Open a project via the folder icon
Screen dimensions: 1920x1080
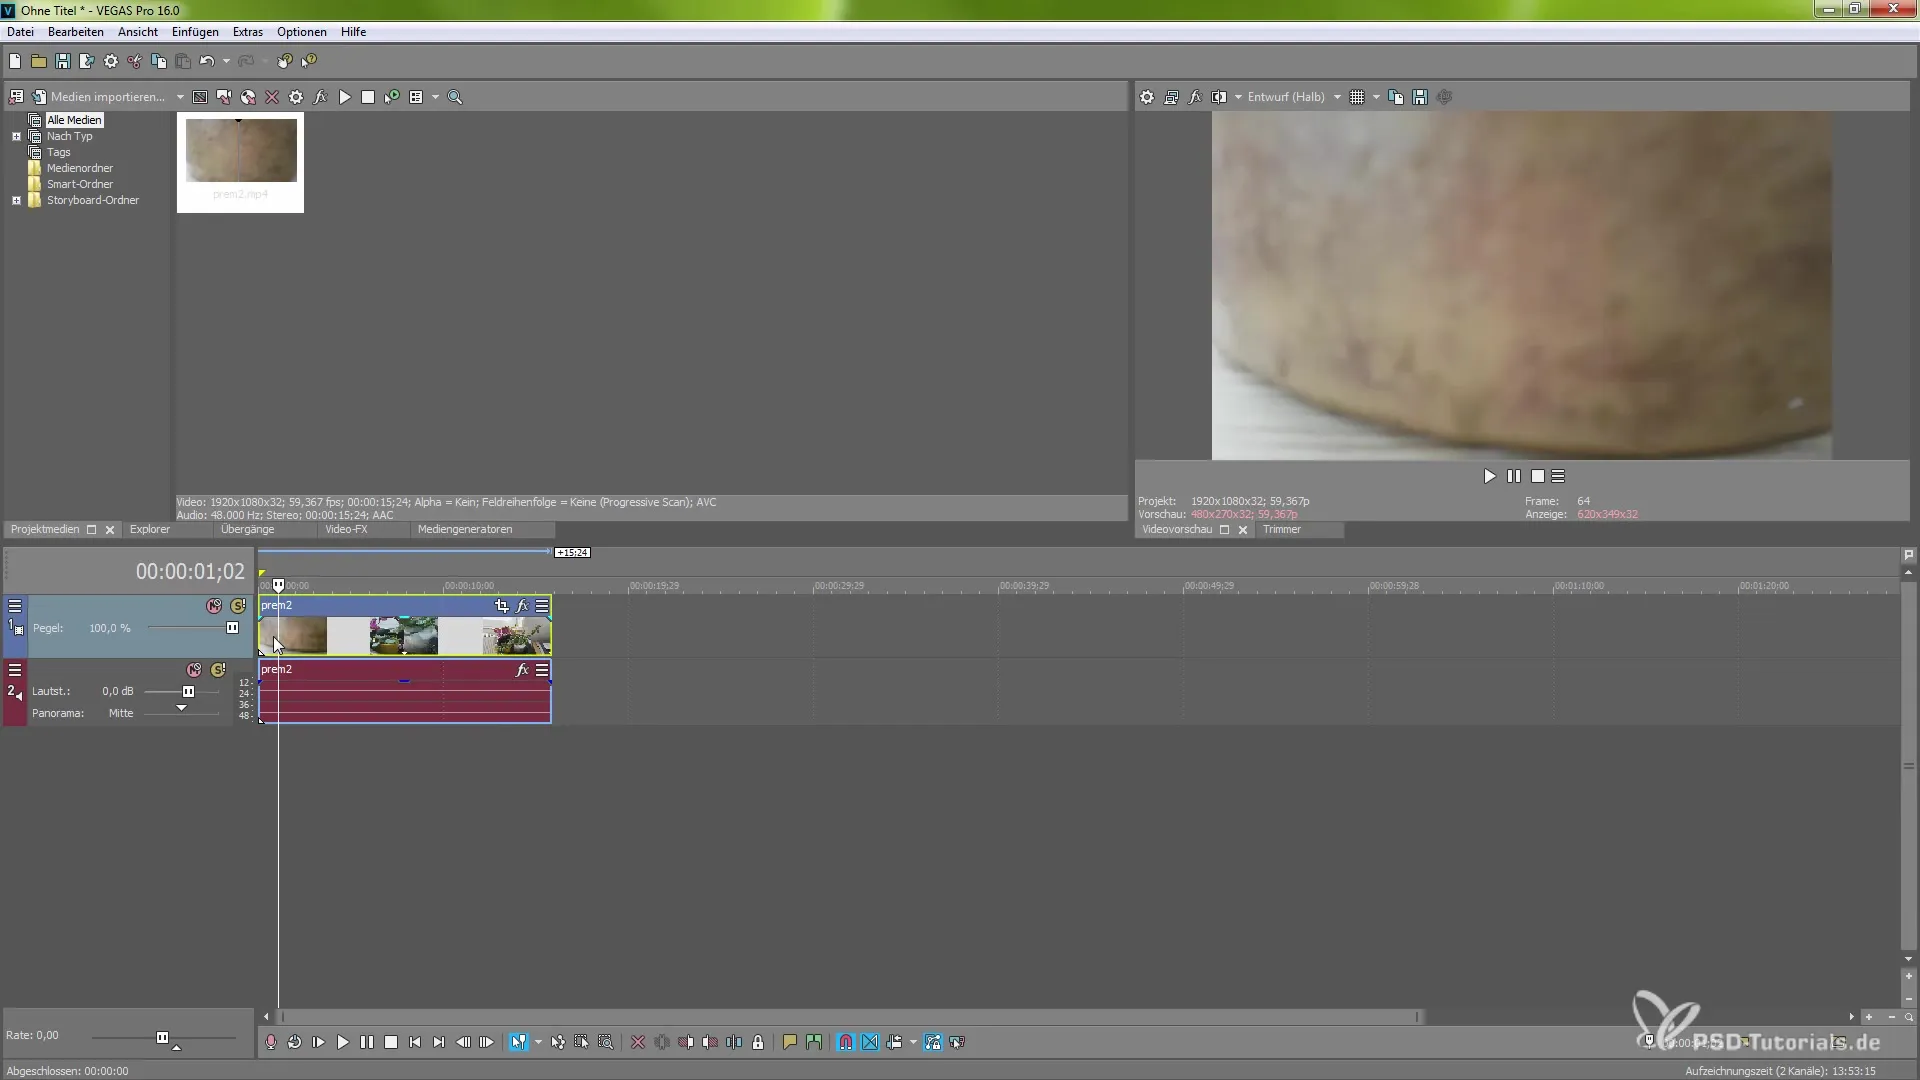click(39, 62)
